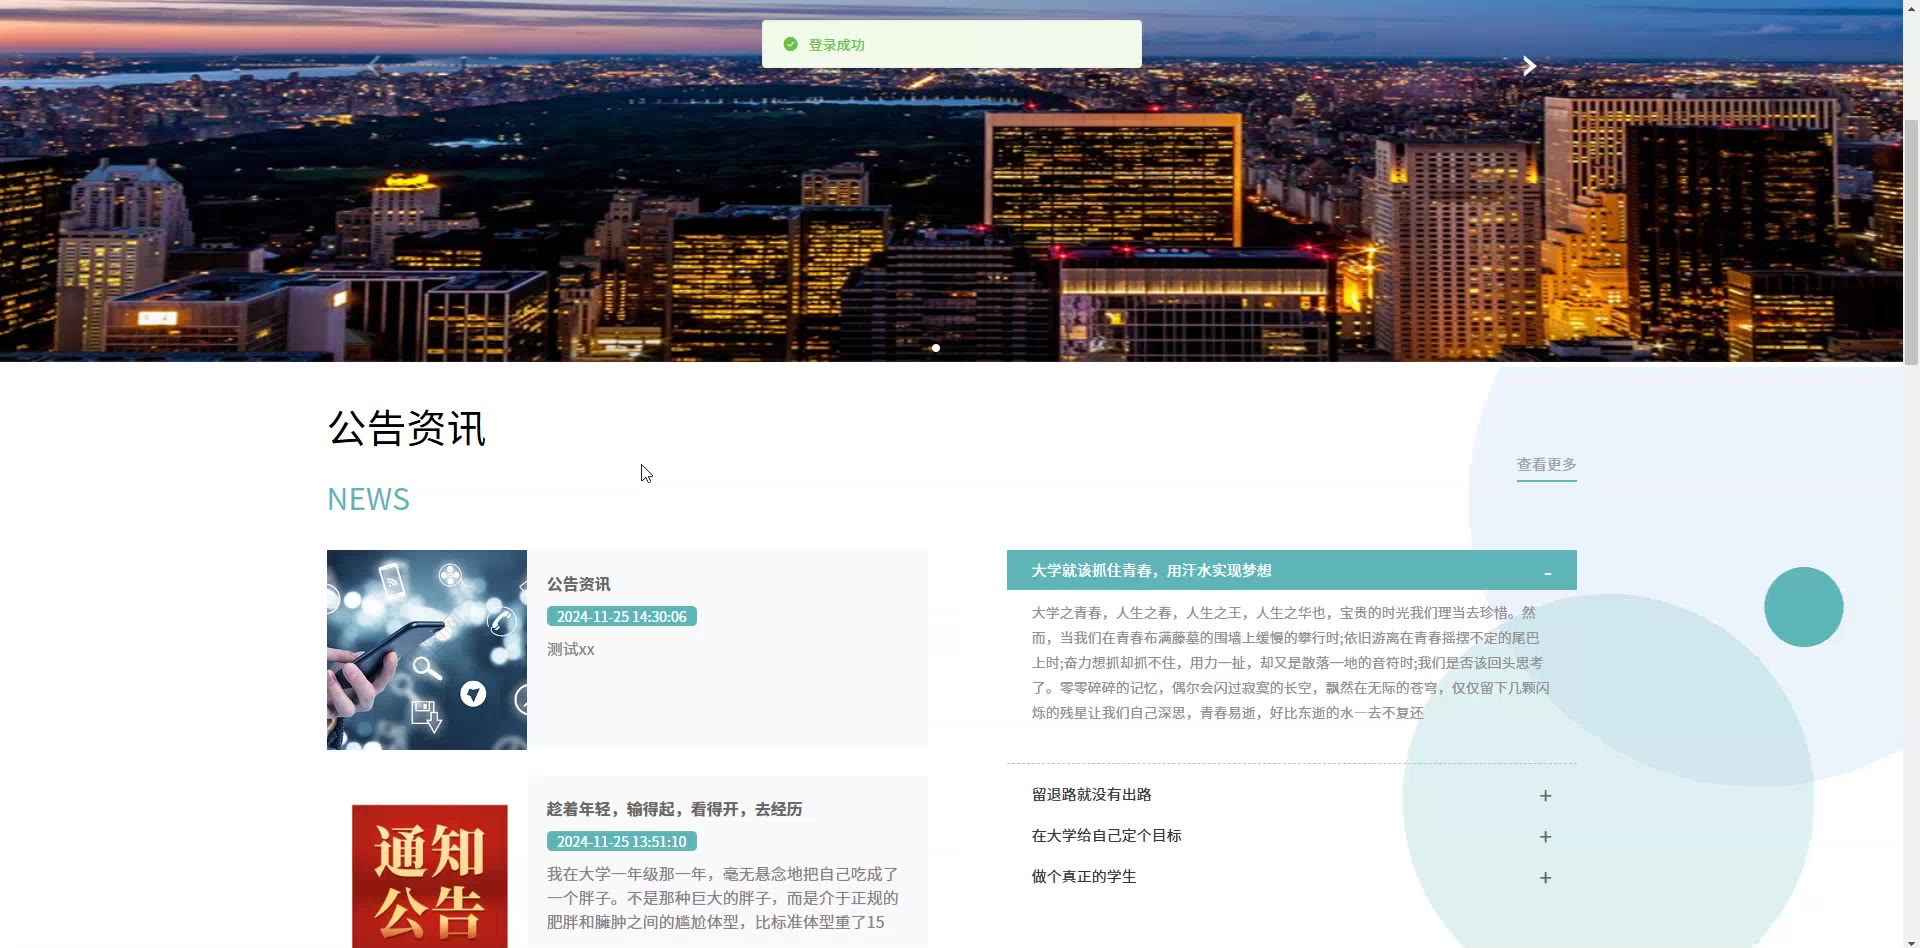Image resolution: width=1920 pixels, height=948 pixels.
Task: Click the teal floating circle button
Action: point(1803,607)
